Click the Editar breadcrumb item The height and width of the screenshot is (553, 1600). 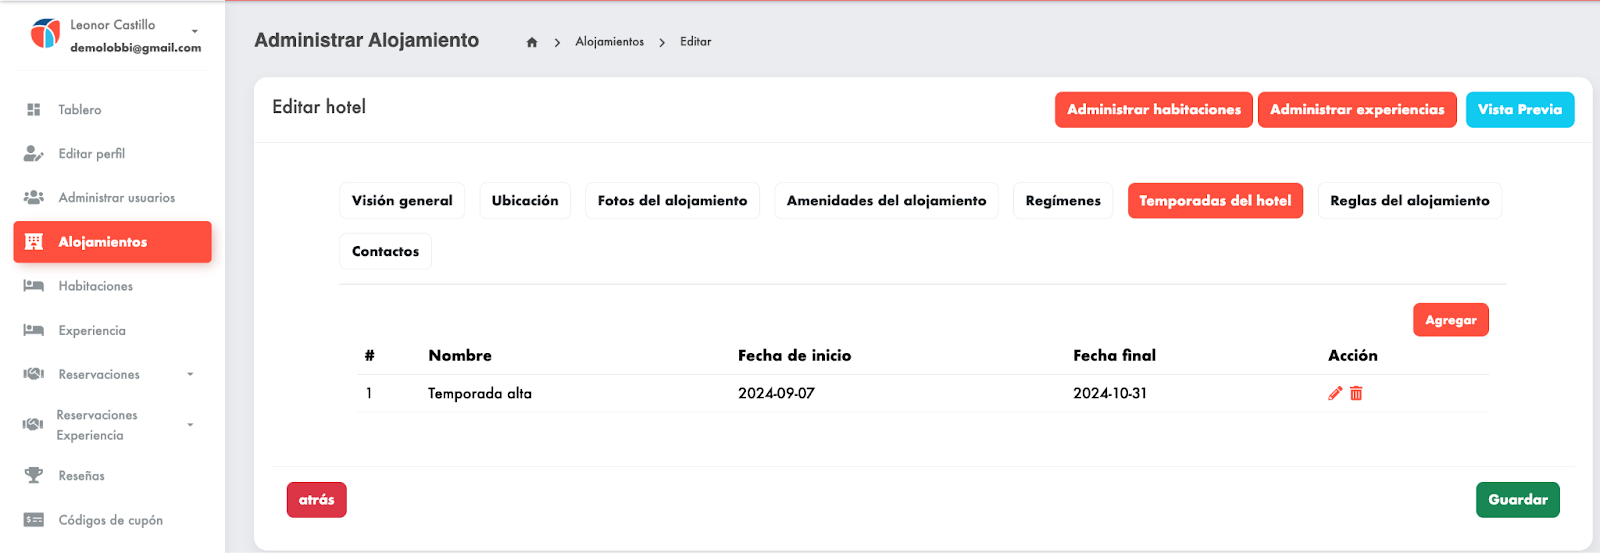click(x=696, y=42)
